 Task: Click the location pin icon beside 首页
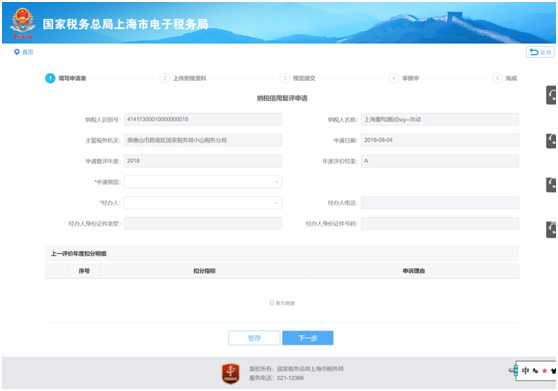click(16, 52)
